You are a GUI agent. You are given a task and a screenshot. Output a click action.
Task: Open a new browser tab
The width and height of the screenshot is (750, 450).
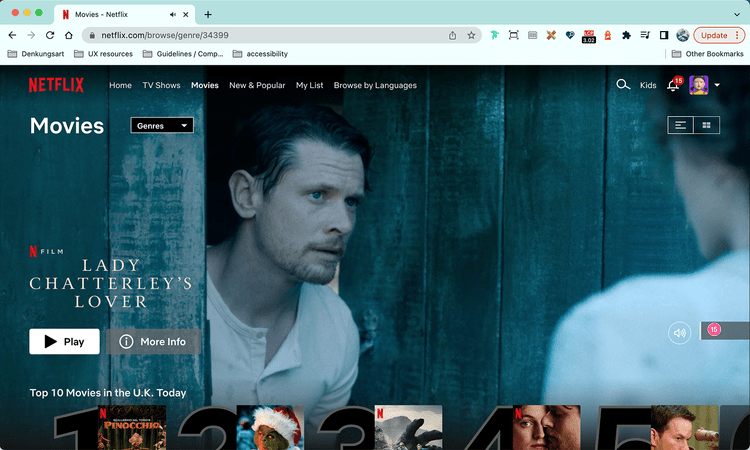pos(208,14)
